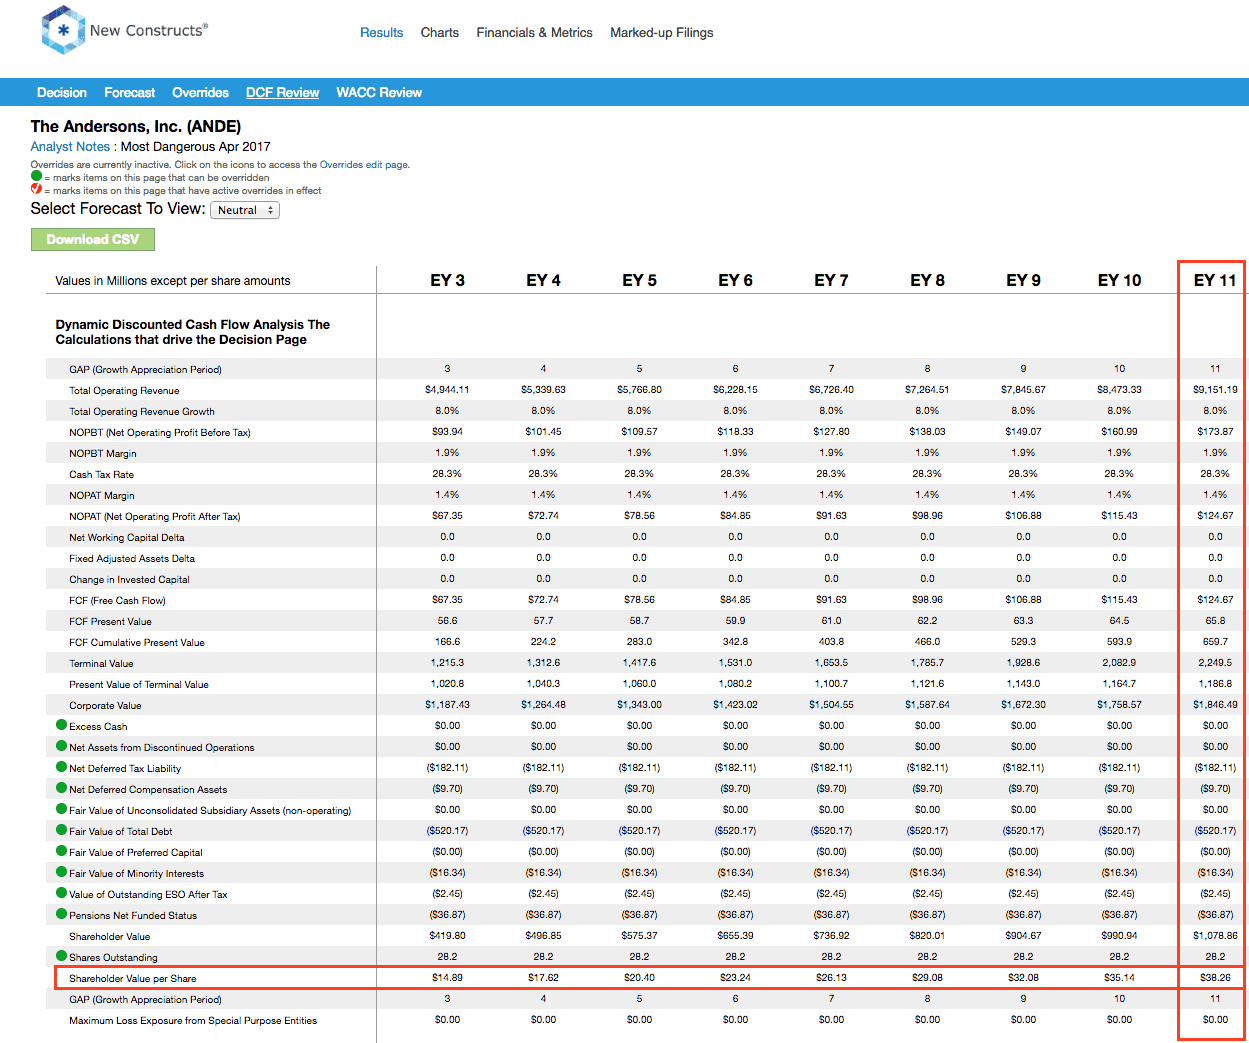Screen dimensions: 1249x1043
Task: Select the $173.87 NOPBT value
Action: pyautogui.click(x=1215, y=432)
